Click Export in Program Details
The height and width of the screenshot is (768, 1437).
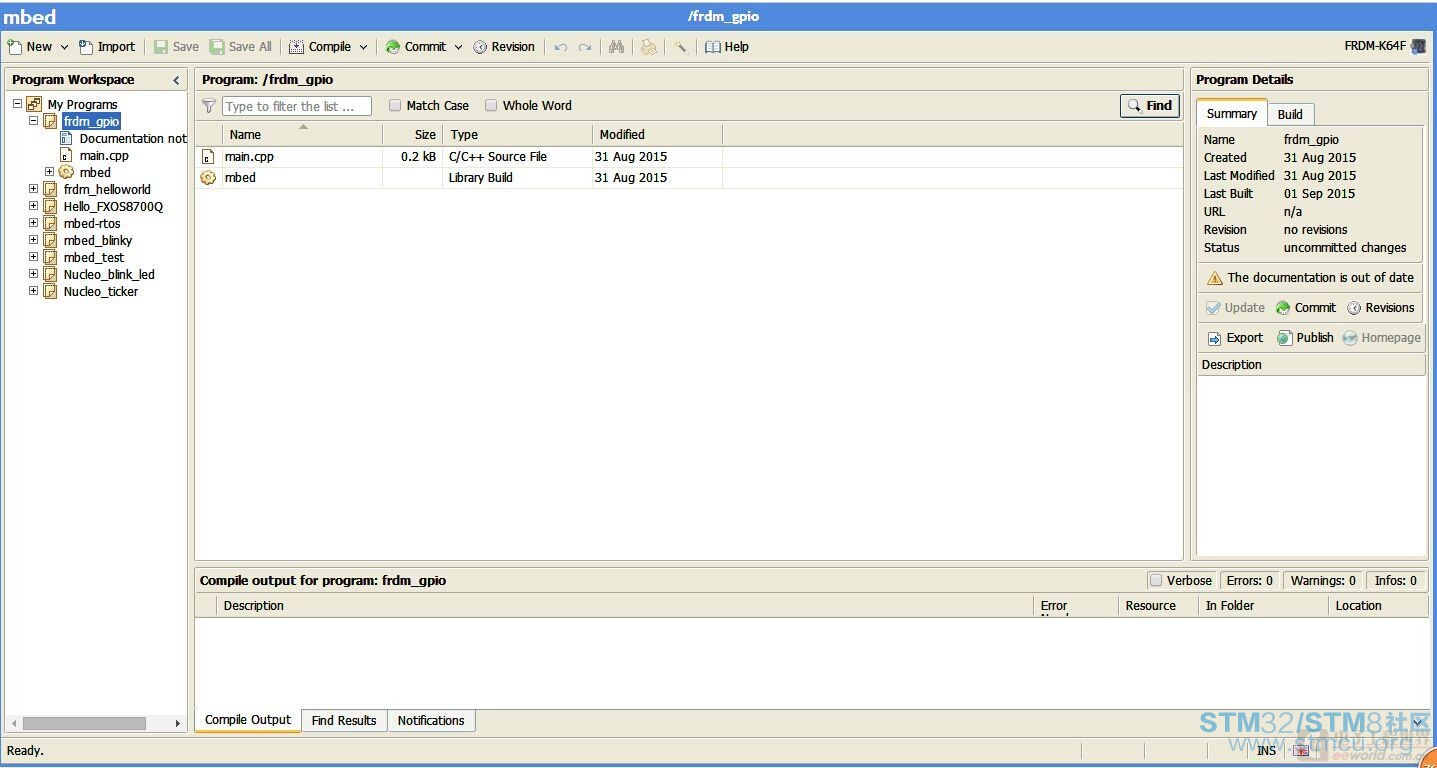pyautogui.click(x=1235, y=338)
